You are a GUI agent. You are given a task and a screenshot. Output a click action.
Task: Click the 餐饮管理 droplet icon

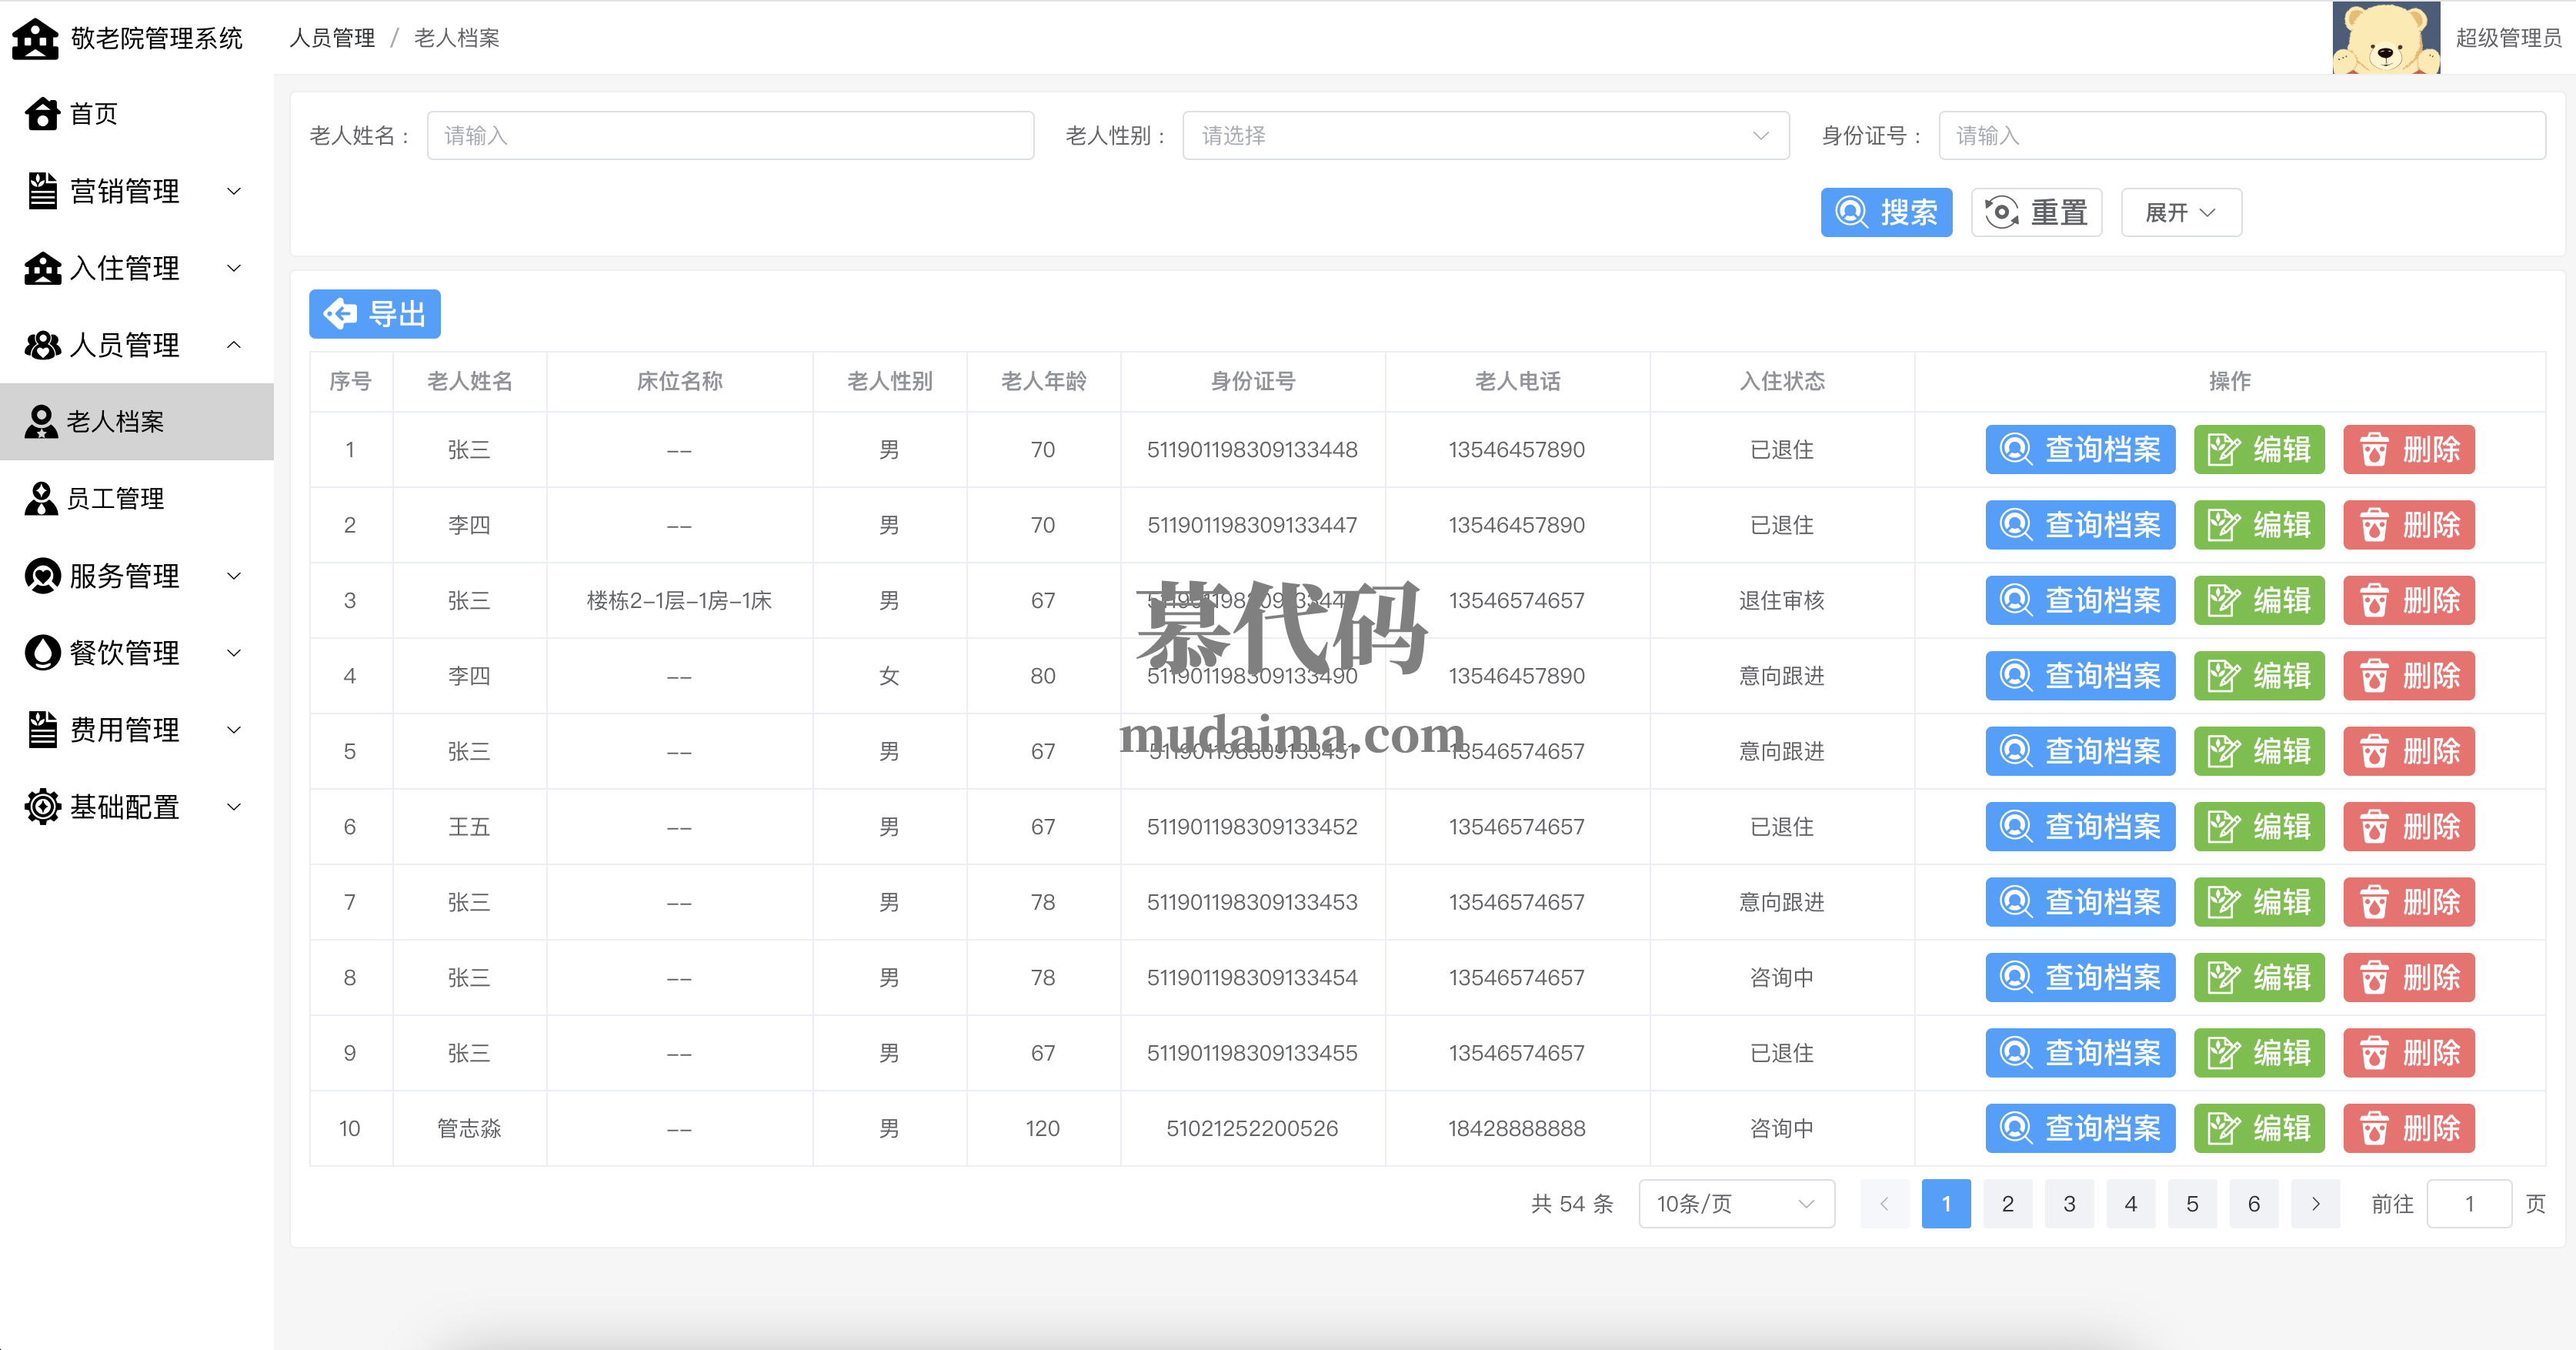pyautogui.click(x=42, y=653)
